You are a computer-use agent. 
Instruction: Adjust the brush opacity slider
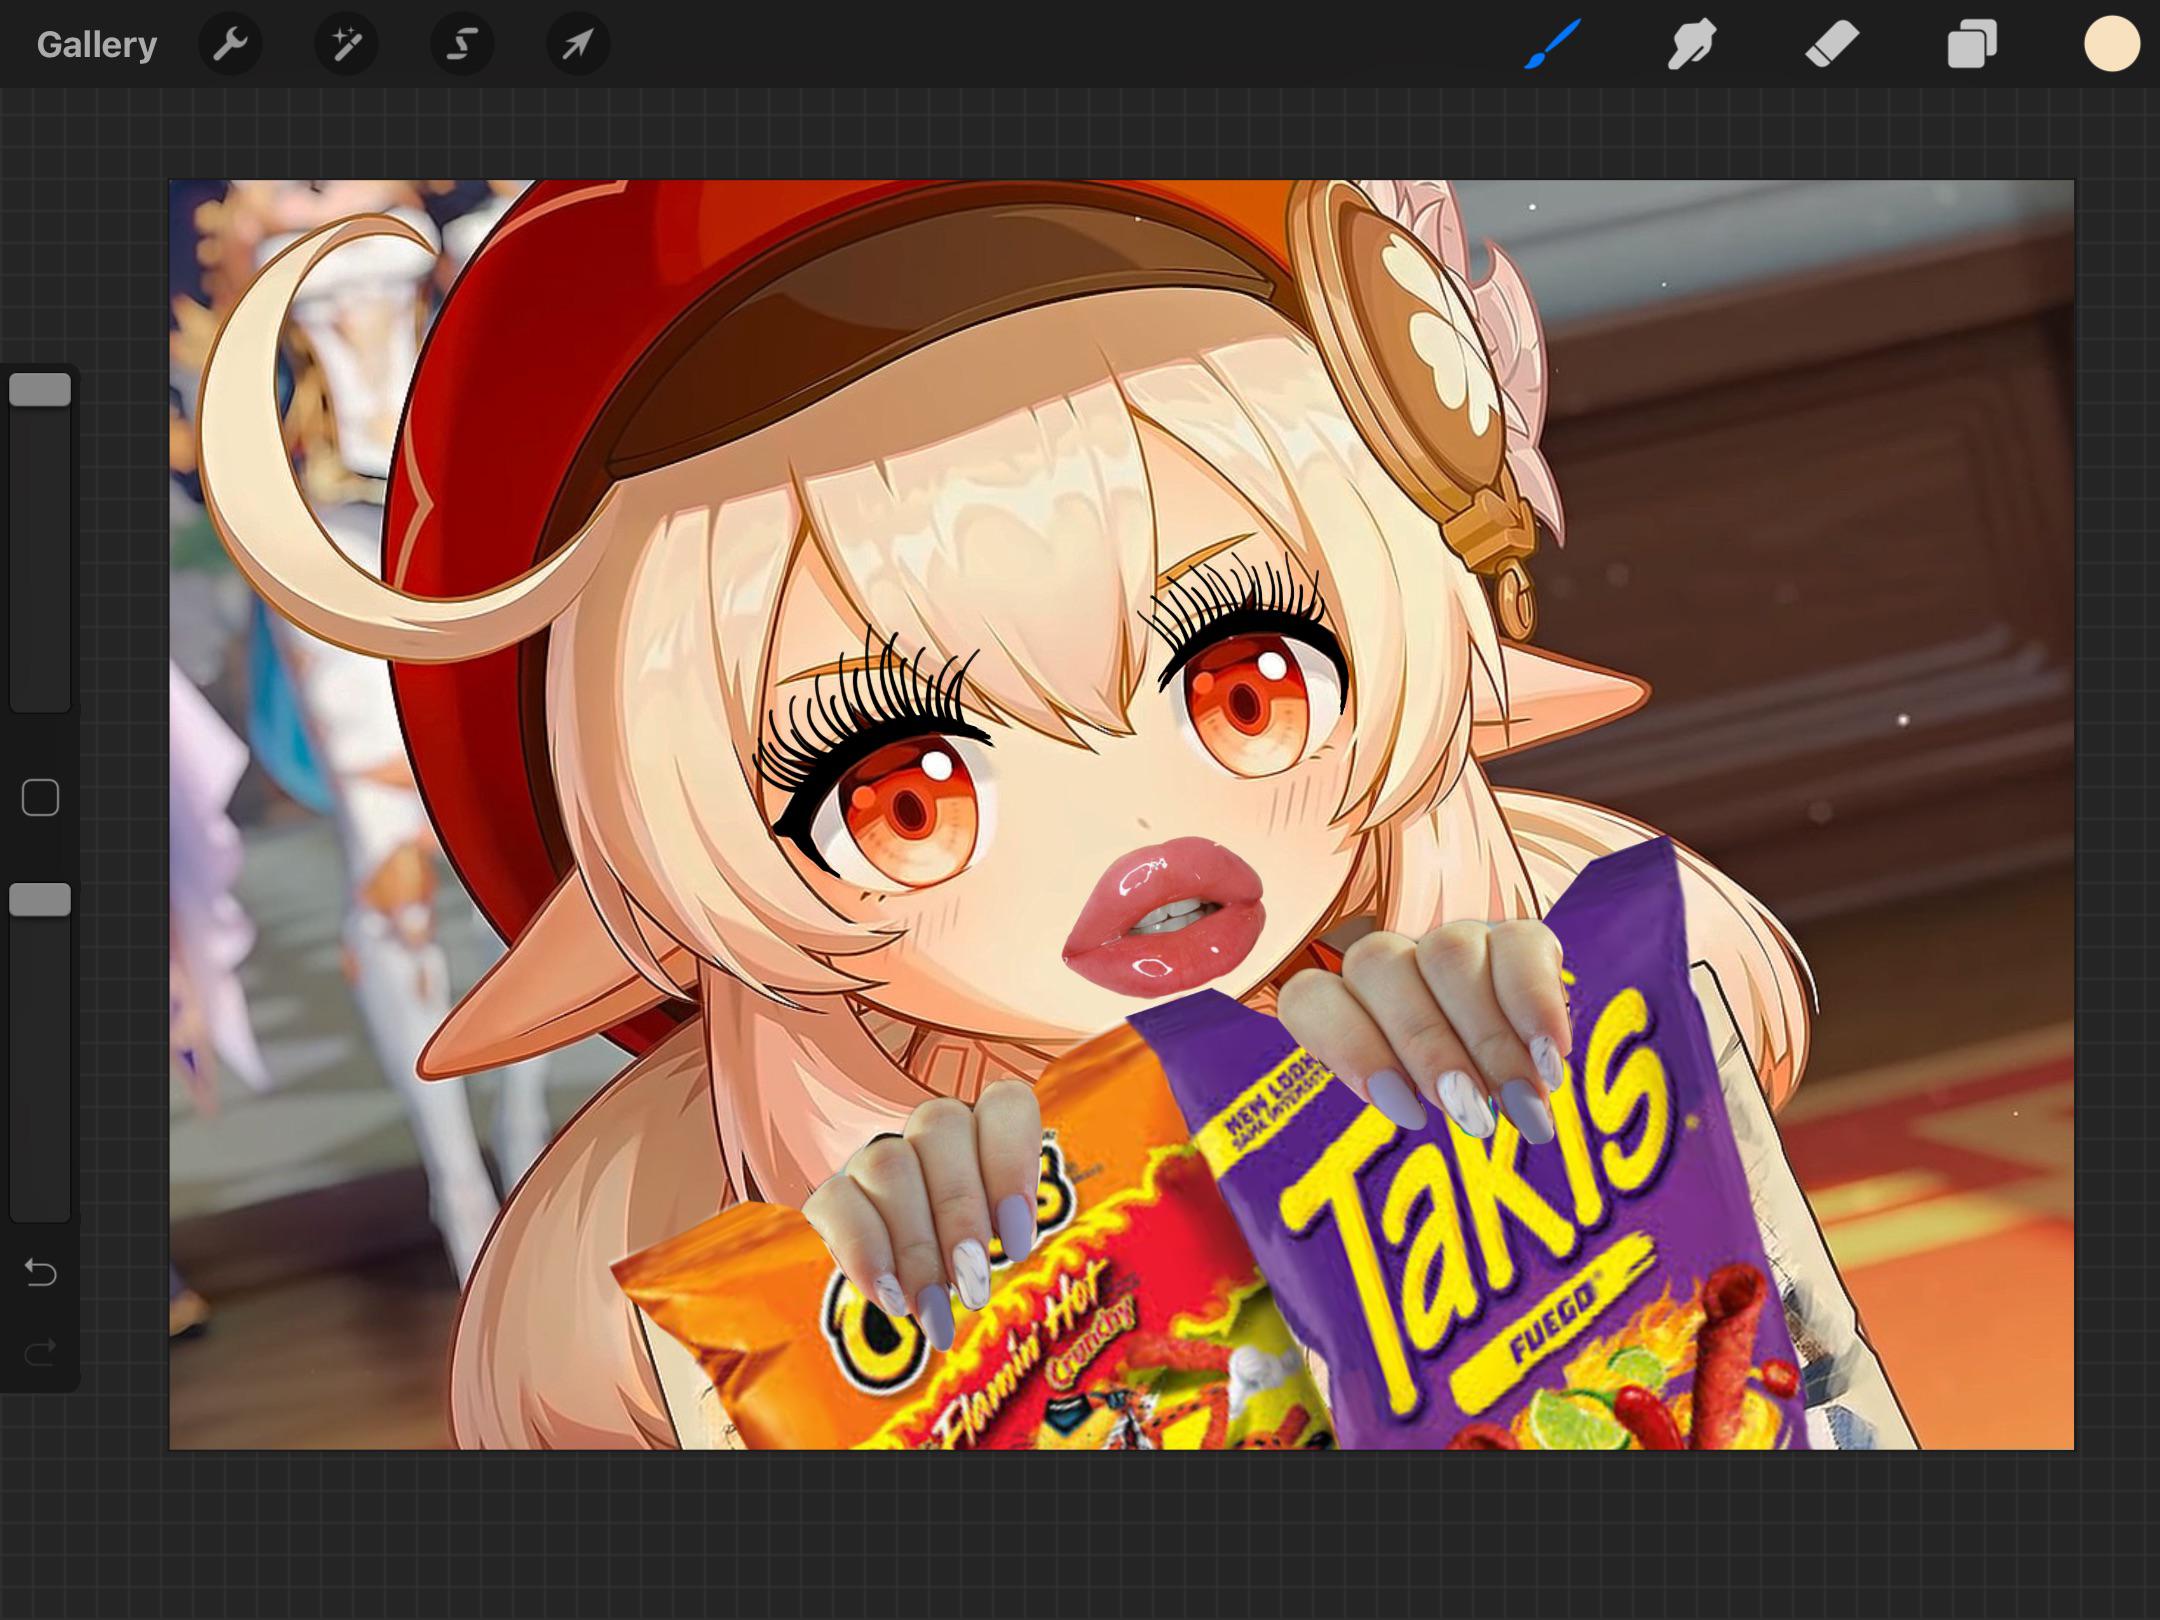pyautogui.click(x=40, y=900)
